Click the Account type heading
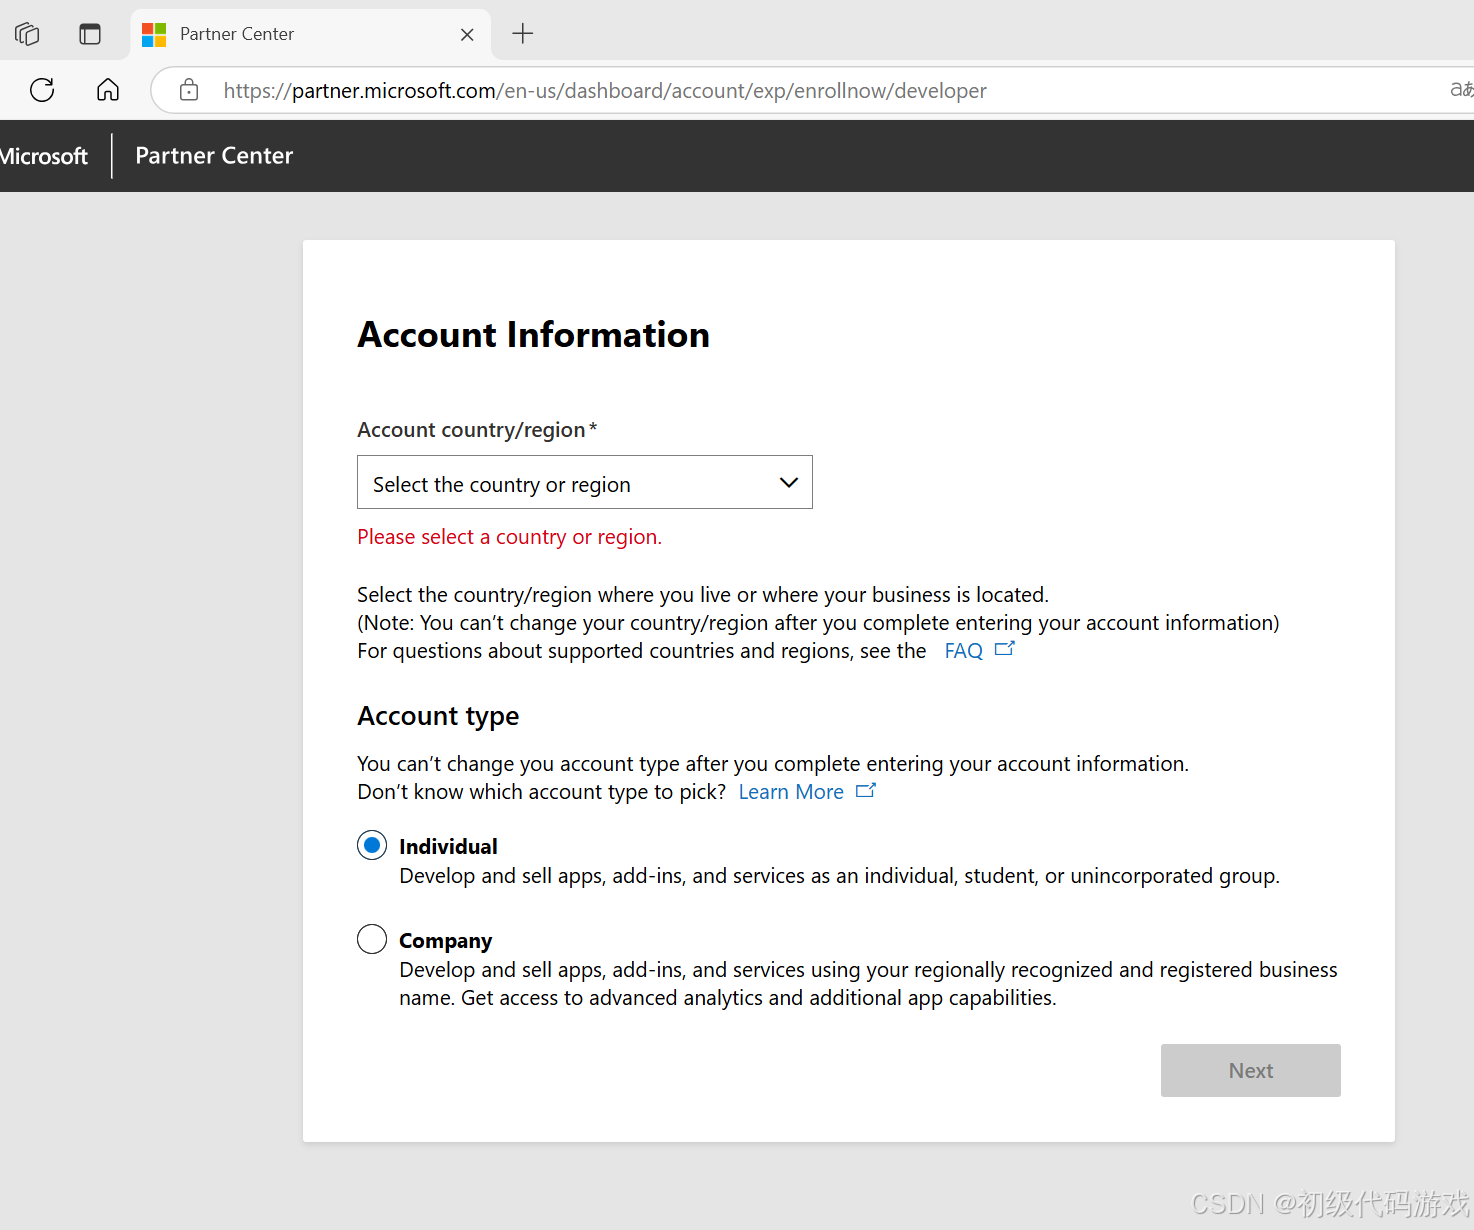Screen dimensions: 1474x1230 (x=438, y=716)
